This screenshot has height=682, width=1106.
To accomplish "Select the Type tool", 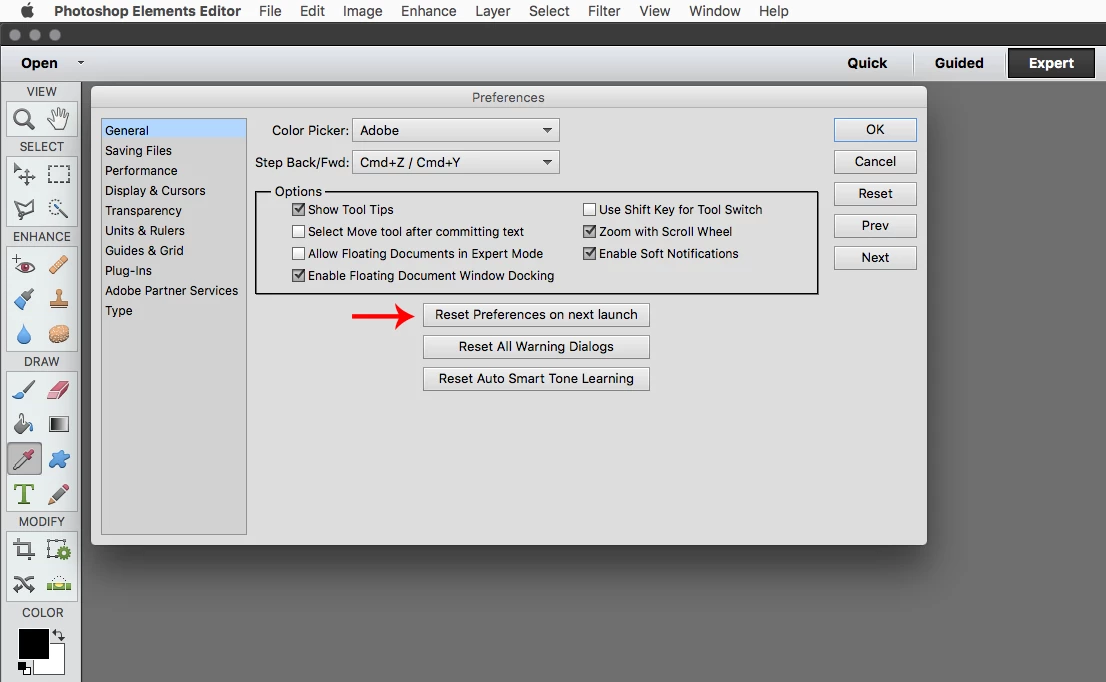I will (x=24, y=494).
